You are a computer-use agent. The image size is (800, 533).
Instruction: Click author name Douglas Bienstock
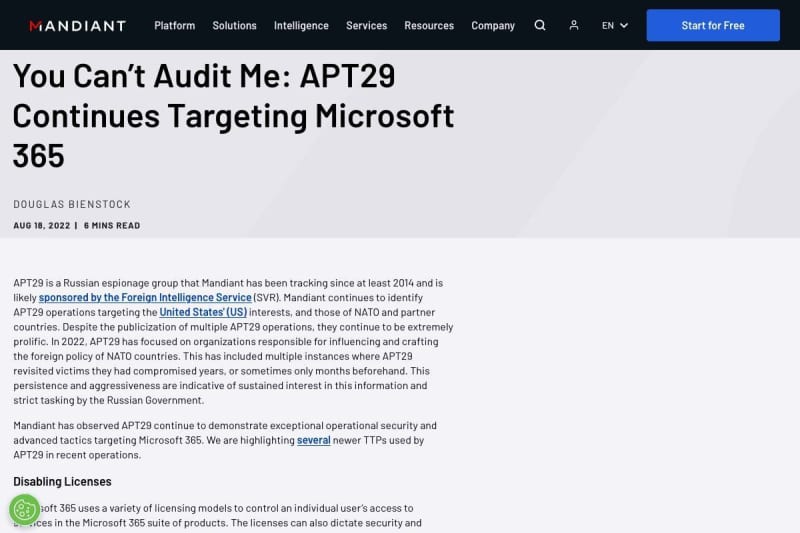(x=72, y=204)
